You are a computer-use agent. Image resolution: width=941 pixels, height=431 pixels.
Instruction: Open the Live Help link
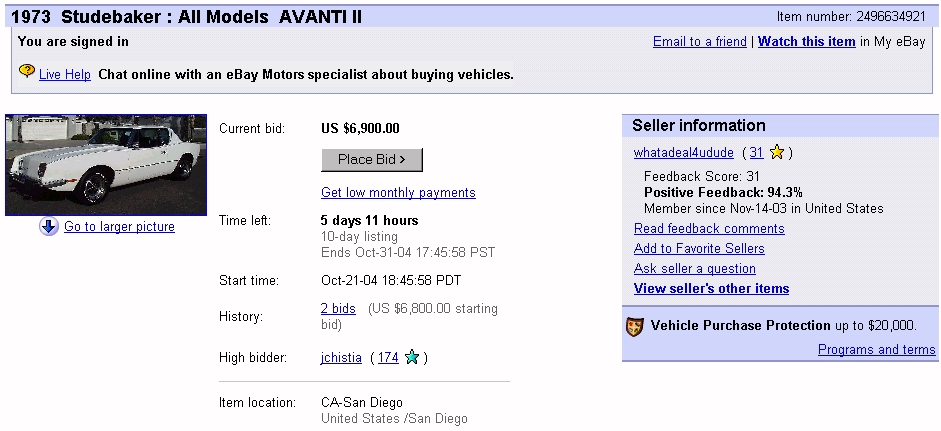[65, 75]
